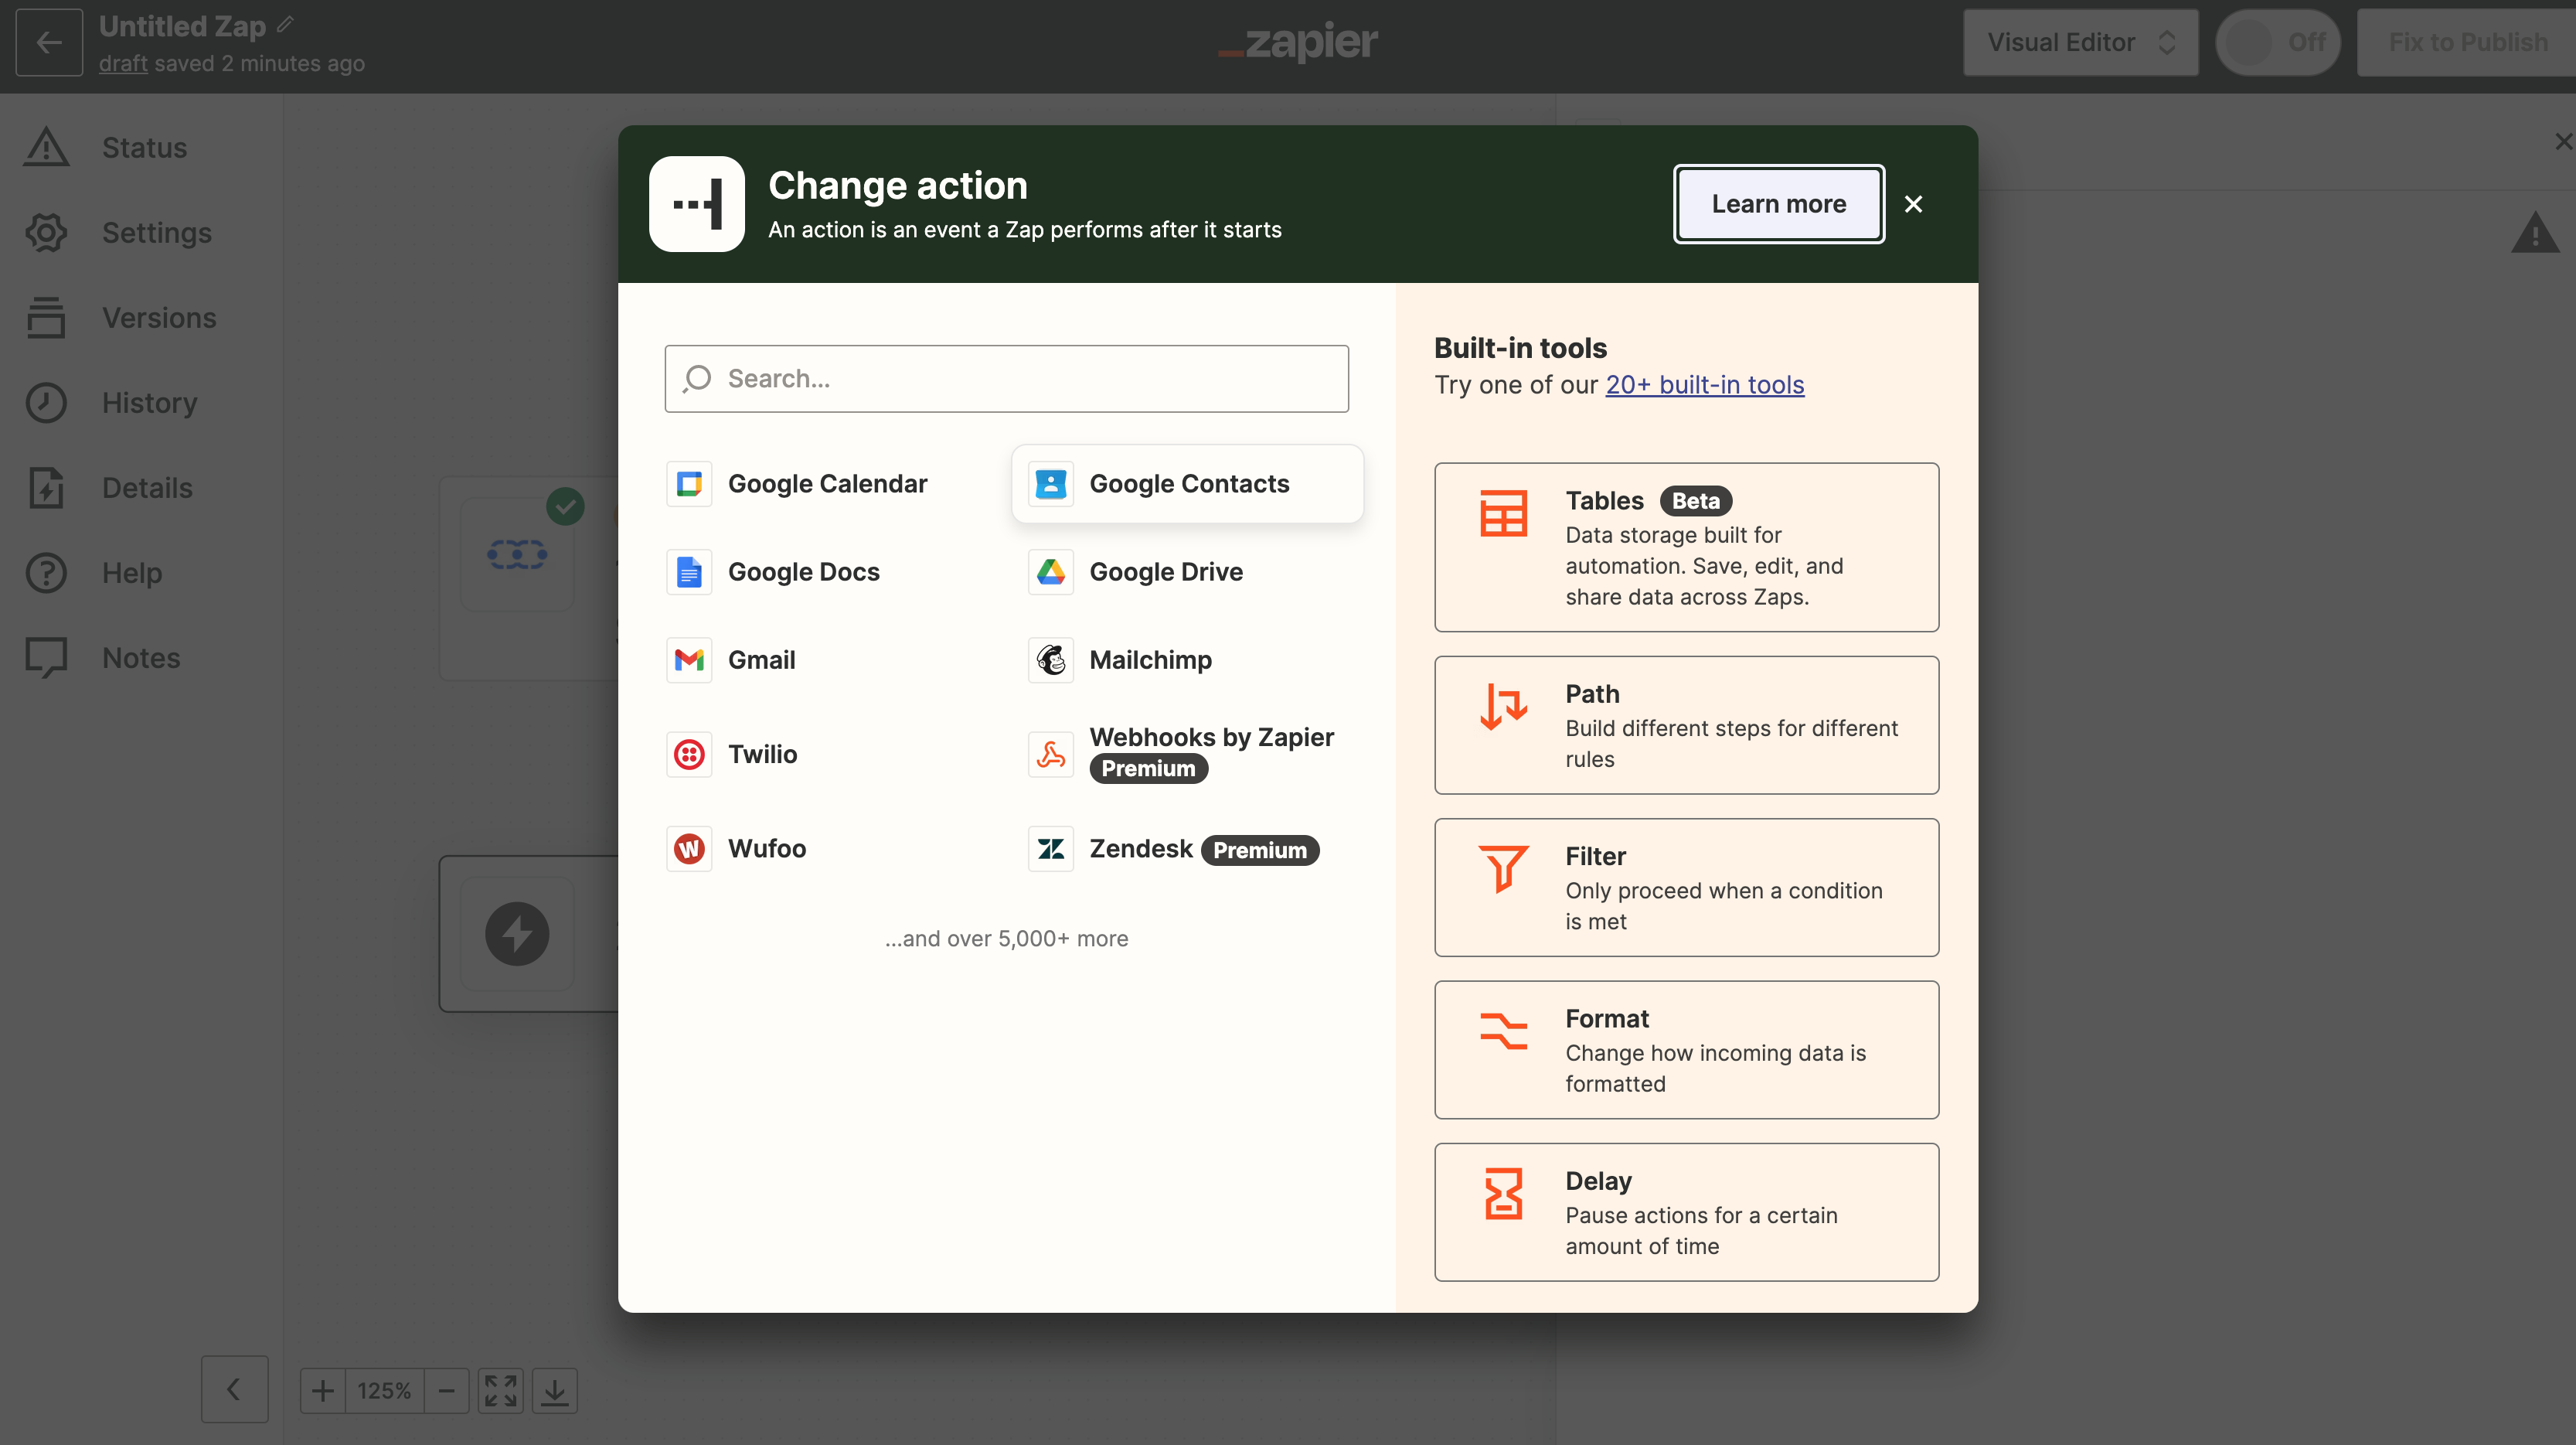Click the warning triangle in right panel
2576x1445 pixels.
2535,233
